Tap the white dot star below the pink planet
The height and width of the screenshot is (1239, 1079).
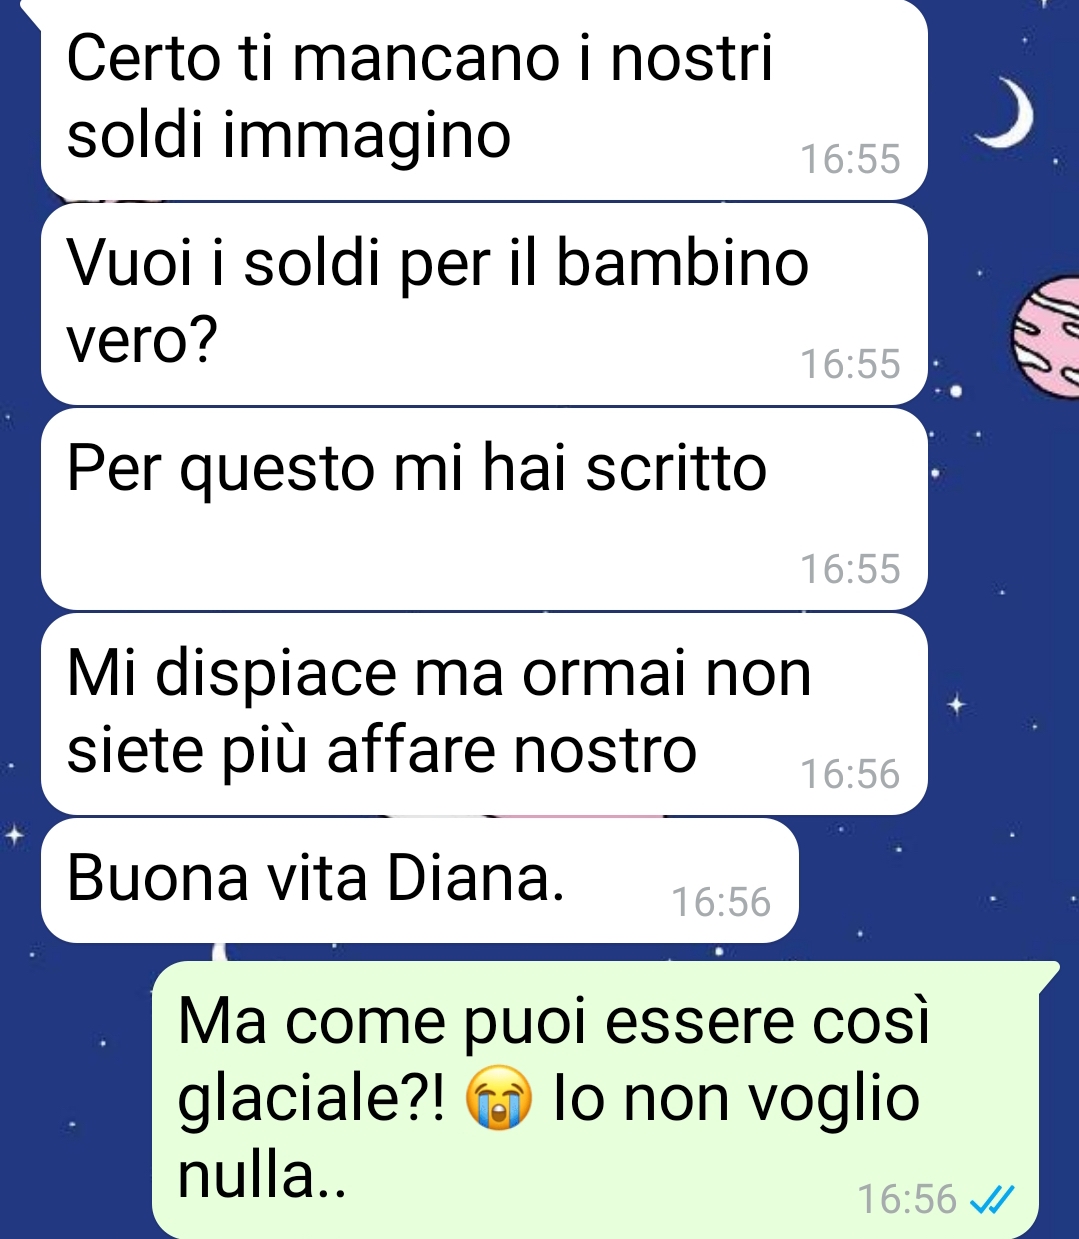[955, 391]
